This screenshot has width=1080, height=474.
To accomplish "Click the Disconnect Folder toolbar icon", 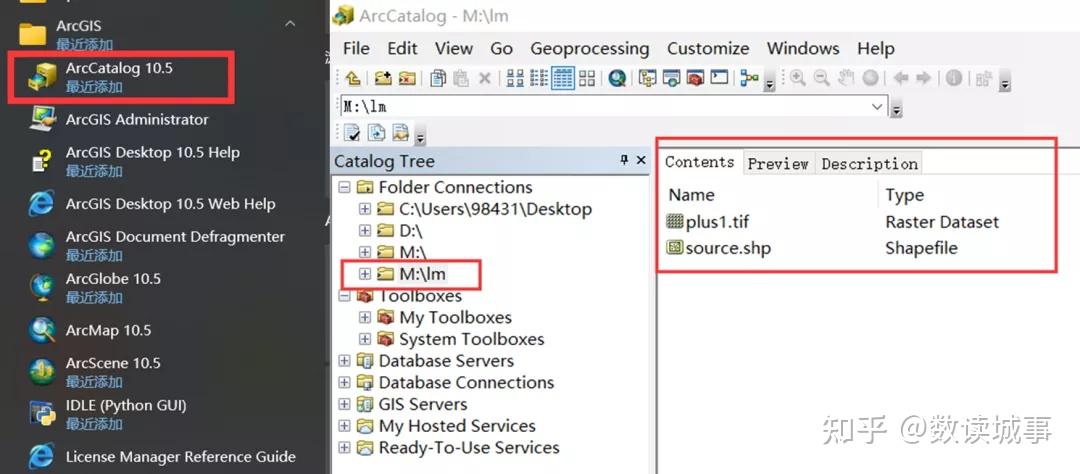I will tap(407, 78).
